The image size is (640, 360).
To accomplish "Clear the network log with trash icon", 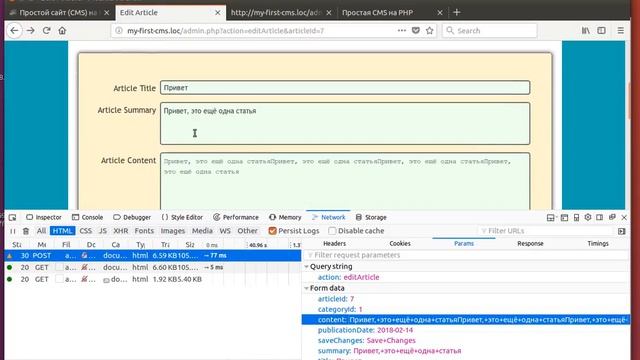I will pyautogui.click(x=26, y=231).
